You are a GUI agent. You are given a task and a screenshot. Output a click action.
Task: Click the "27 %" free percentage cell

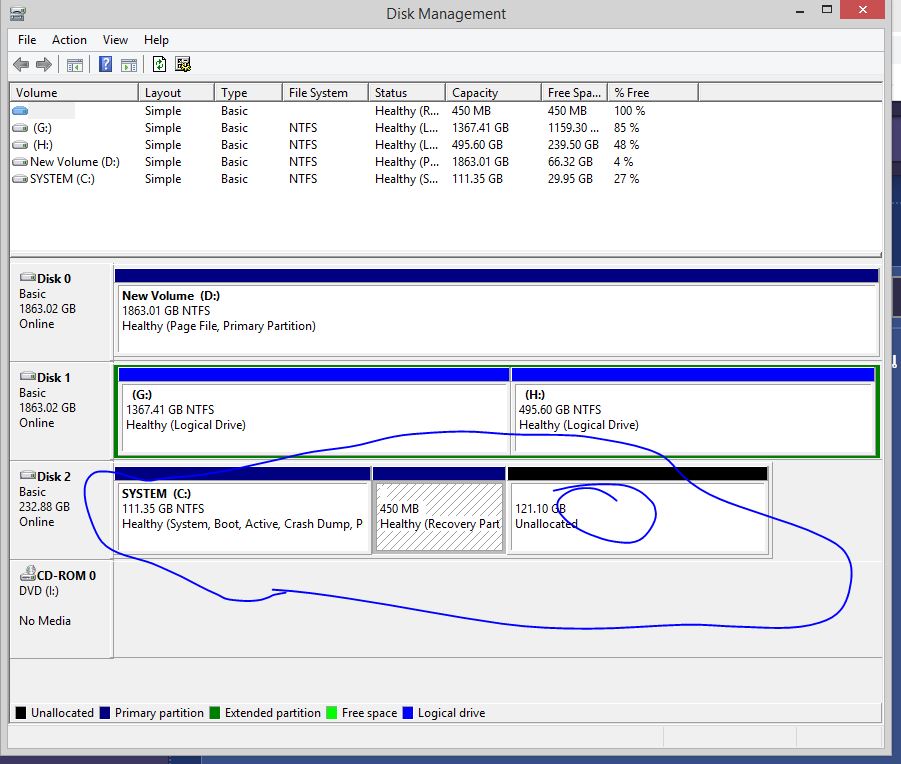tap(626, 179)
